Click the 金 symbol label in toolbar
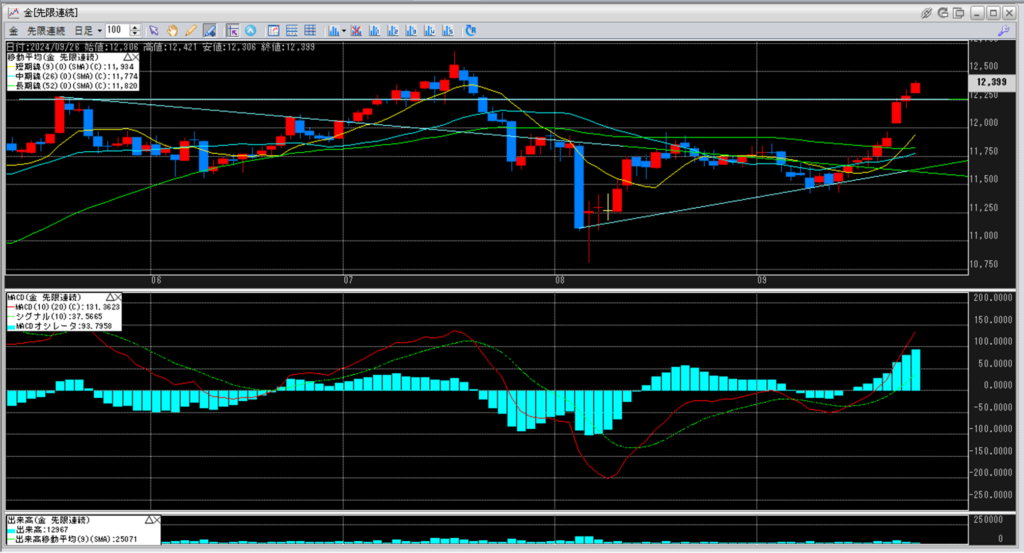This screenshot has width=1024, height=553. click(x=13, y=31)
